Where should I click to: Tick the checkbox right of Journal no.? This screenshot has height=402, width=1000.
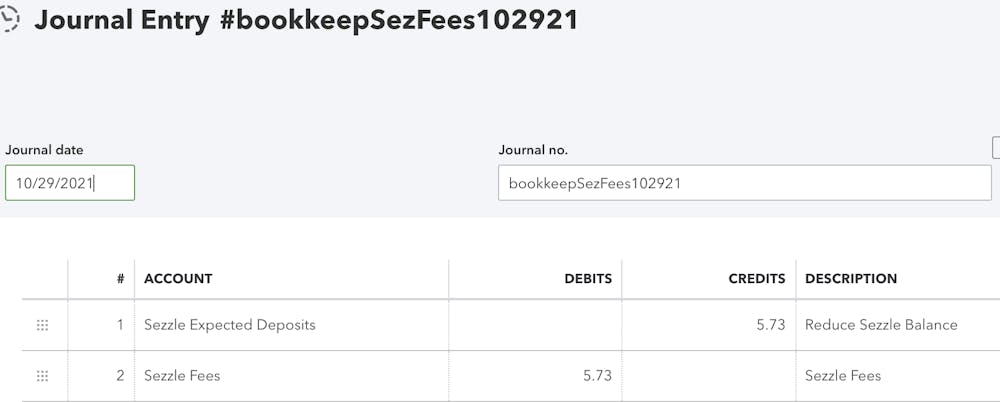[995, 148]
